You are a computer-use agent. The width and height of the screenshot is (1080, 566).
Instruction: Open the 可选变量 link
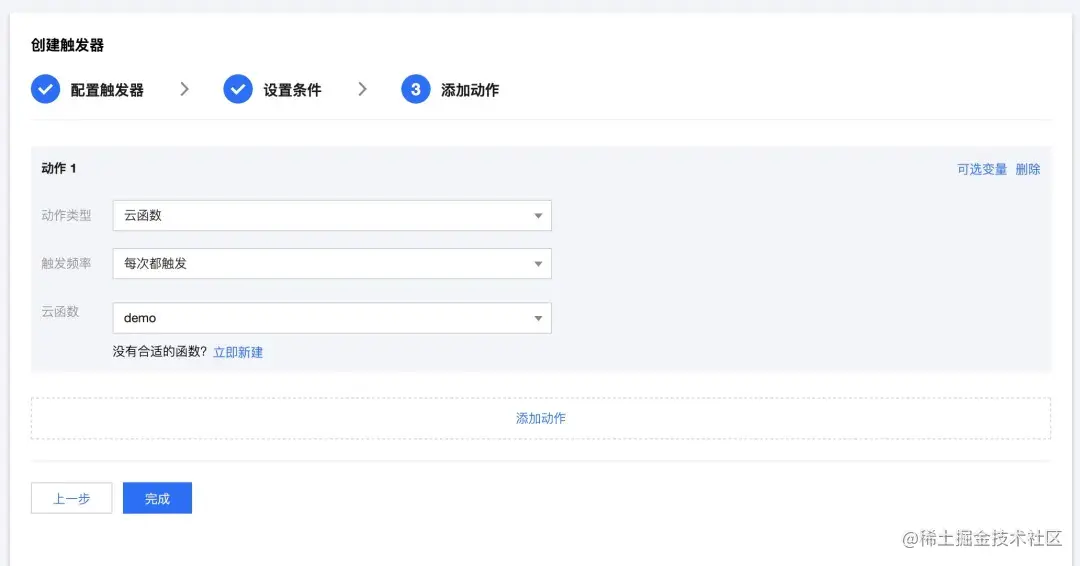coord(982,169)
